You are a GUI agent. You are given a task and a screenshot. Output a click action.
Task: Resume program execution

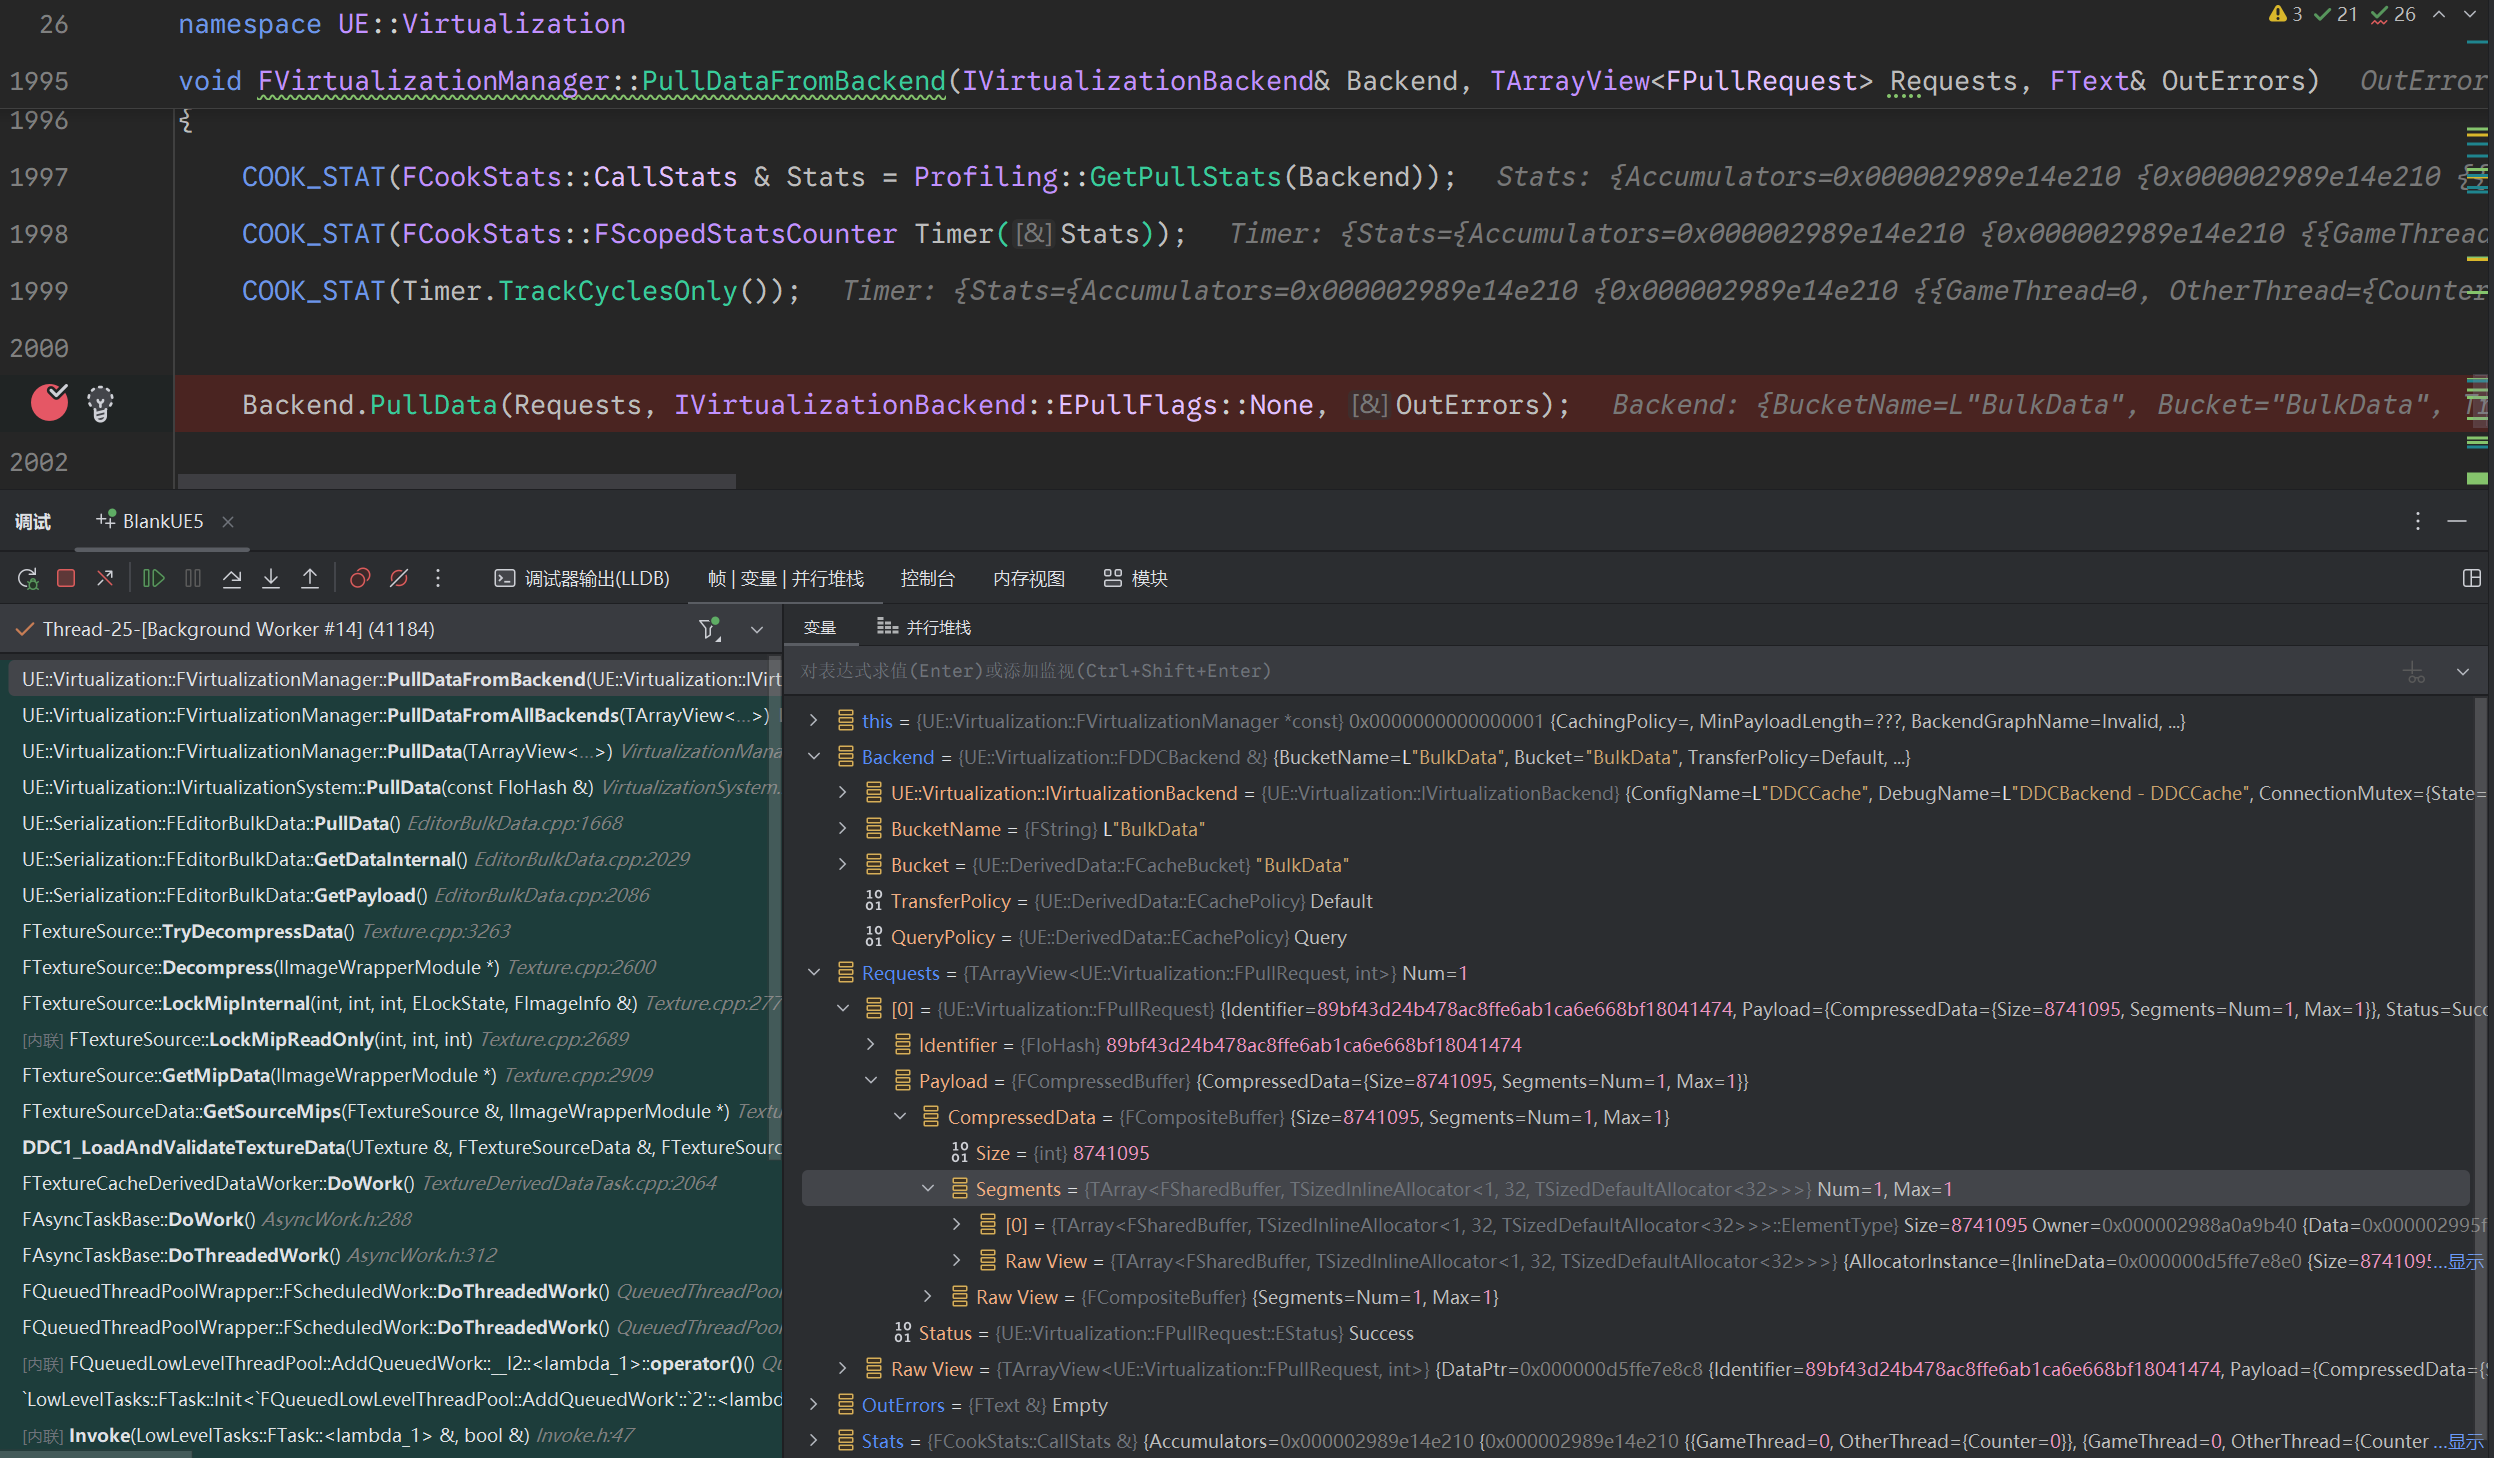click(x=153, y=578)
